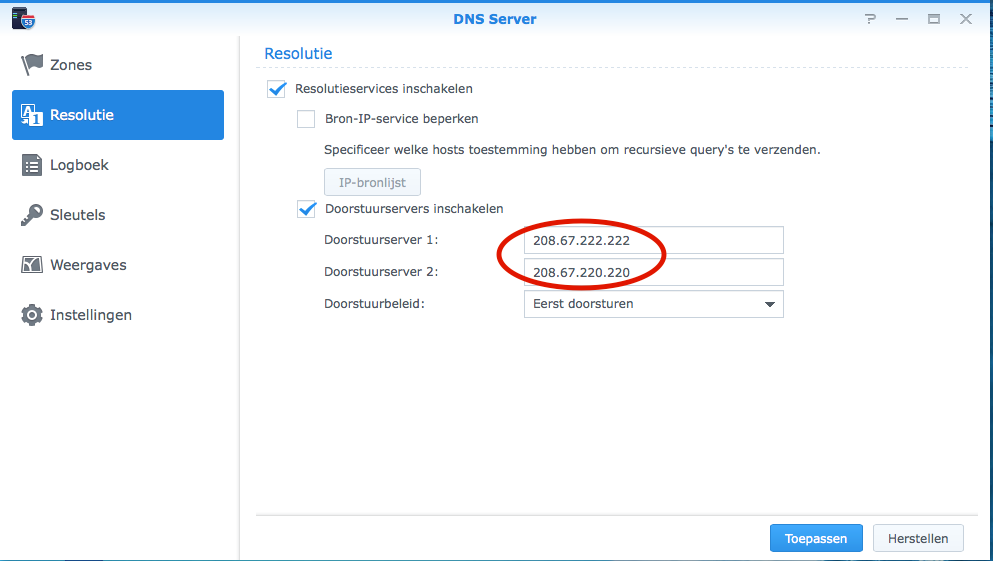993x561 pixels.
Task: Toggle Resolutieservices inschakelen checkbox
Action: (276, 89)
